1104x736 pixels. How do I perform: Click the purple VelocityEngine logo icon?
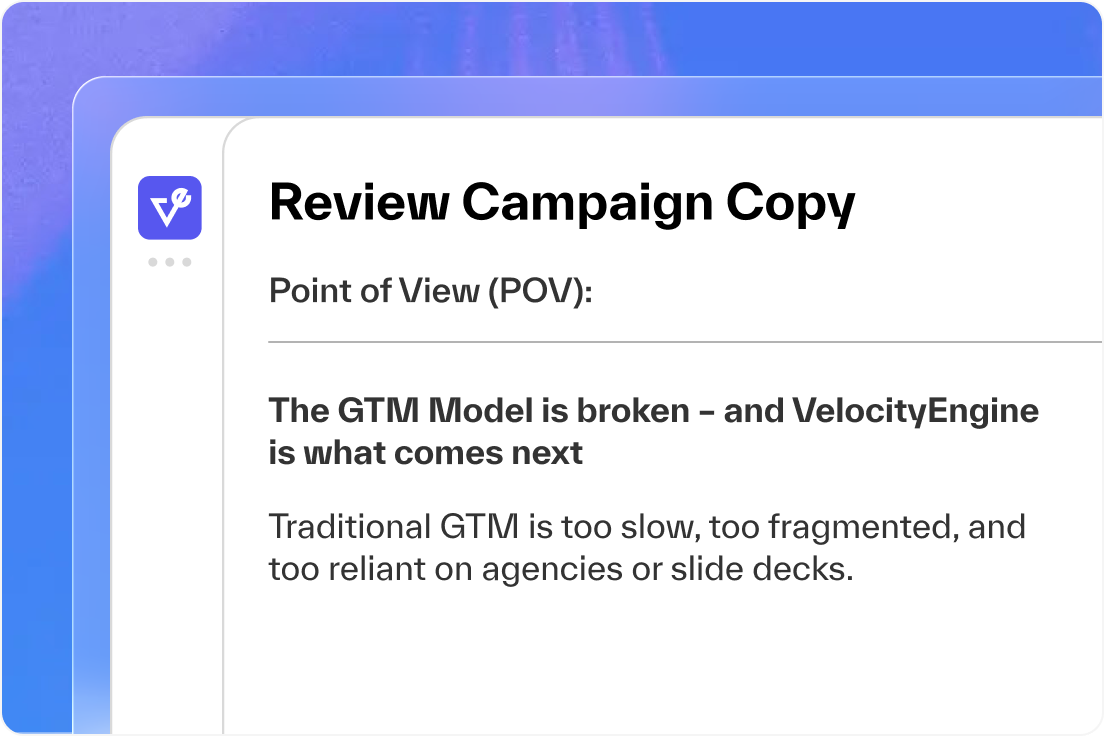[170, 208]
